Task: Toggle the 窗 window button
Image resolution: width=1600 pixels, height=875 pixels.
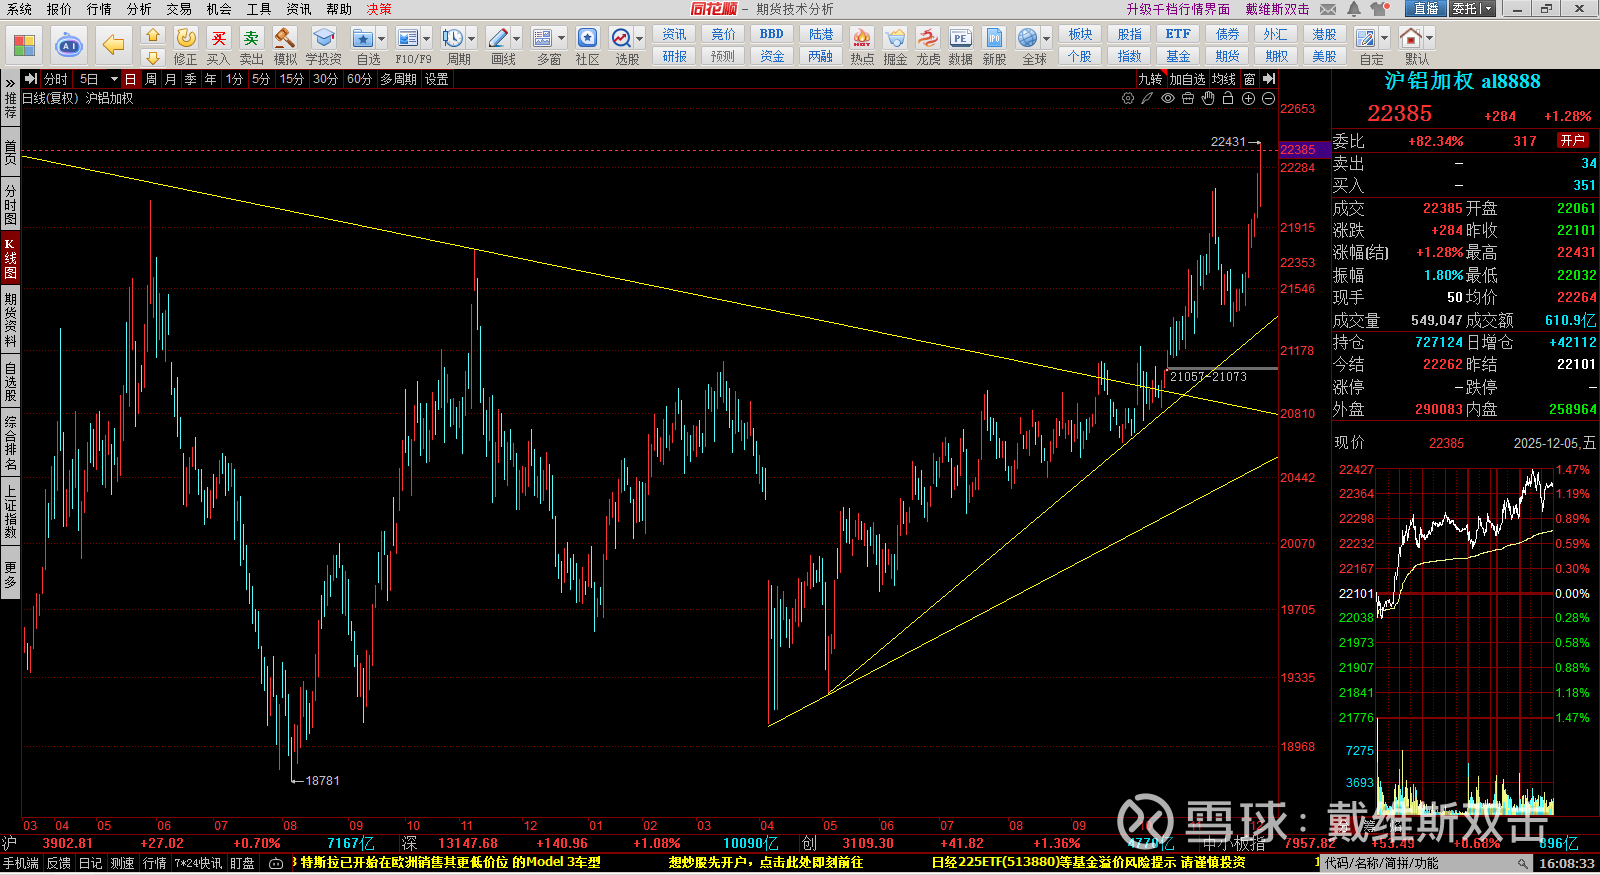Action: click(1249, 79)
